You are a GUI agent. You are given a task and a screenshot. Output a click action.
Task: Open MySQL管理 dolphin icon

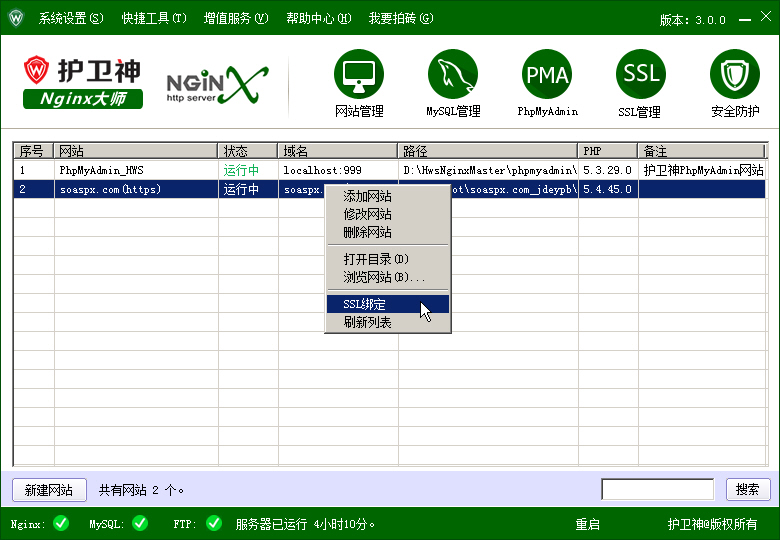(453, 75)
